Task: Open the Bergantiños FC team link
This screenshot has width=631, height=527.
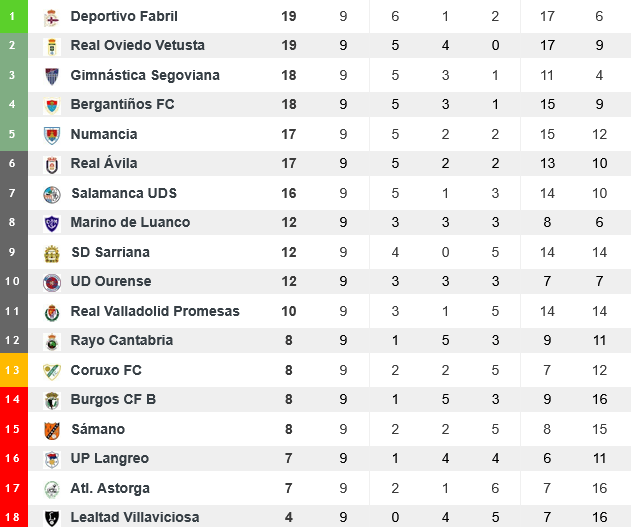Action: [x=122, y=105]
